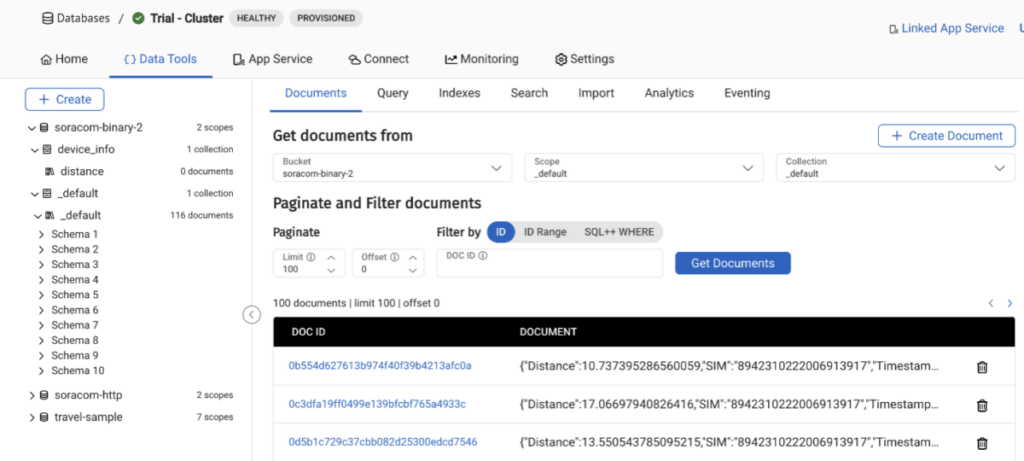Screen dimensions: 1024x461
Task: Click the Get Documents button
Action: pos(732,263)
